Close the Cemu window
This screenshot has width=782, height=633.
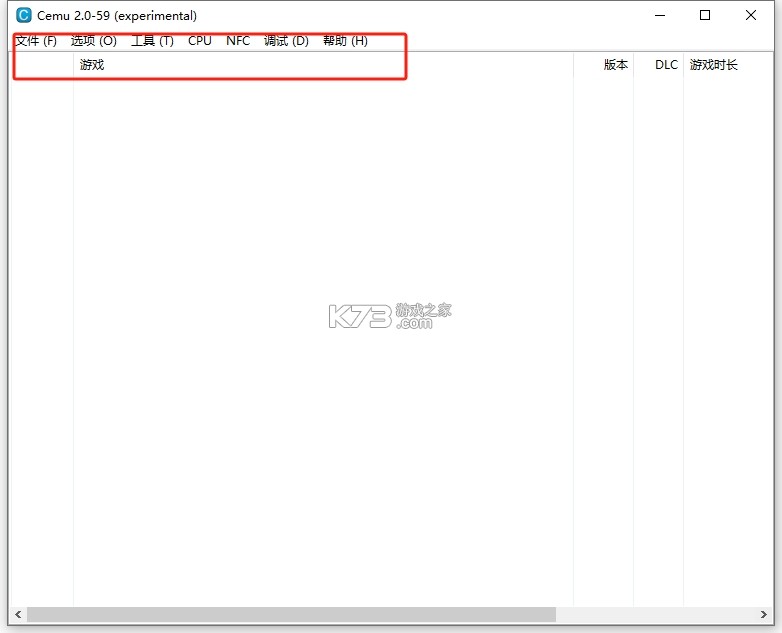click(x=751, y=15)
